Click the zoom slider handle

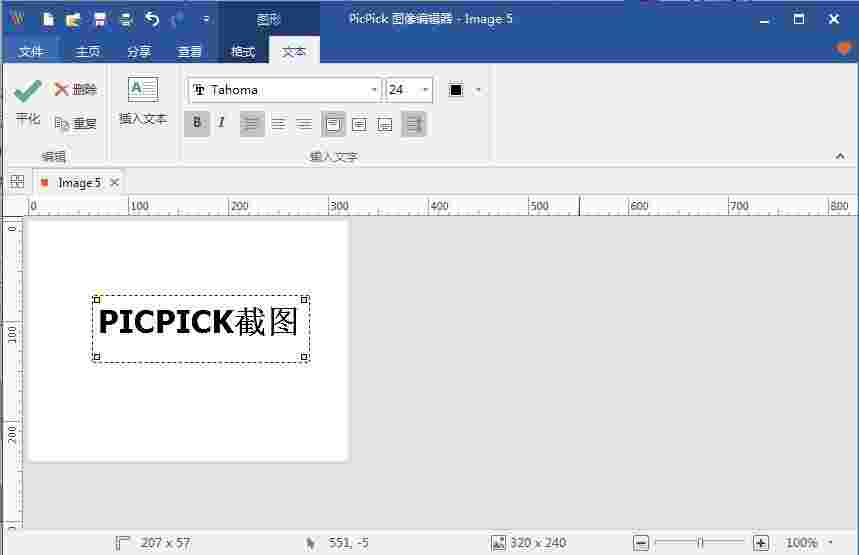coord(700,542)
